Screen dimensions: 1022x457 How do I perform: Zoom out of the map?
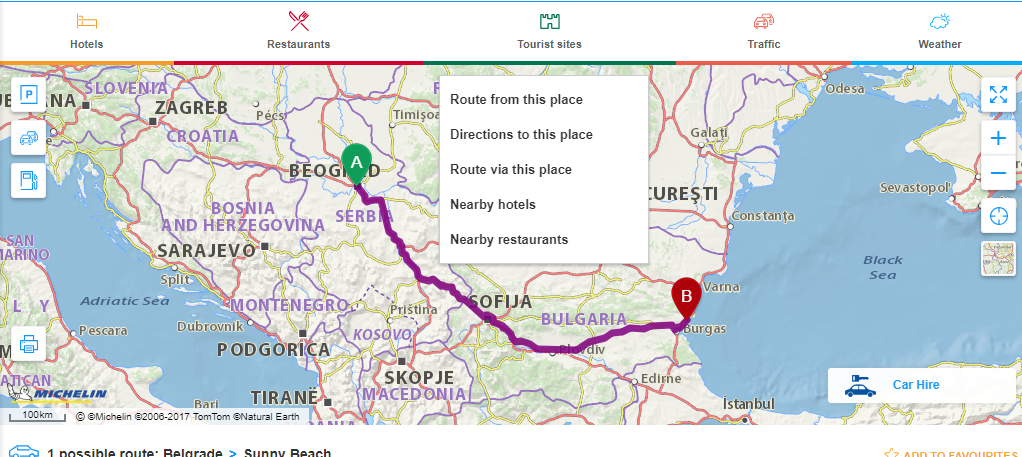tap(998, 173)
